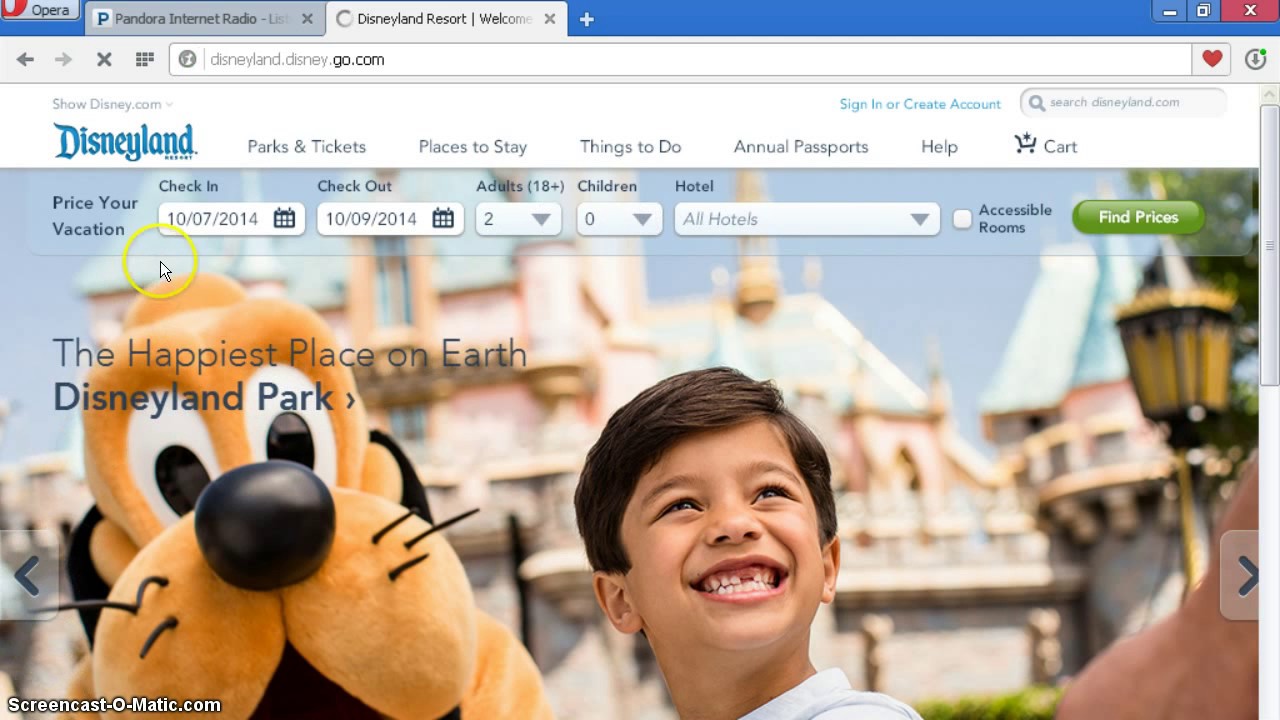Open the Things to Do menu
1280x720 pixels.
tap(631, 147)
